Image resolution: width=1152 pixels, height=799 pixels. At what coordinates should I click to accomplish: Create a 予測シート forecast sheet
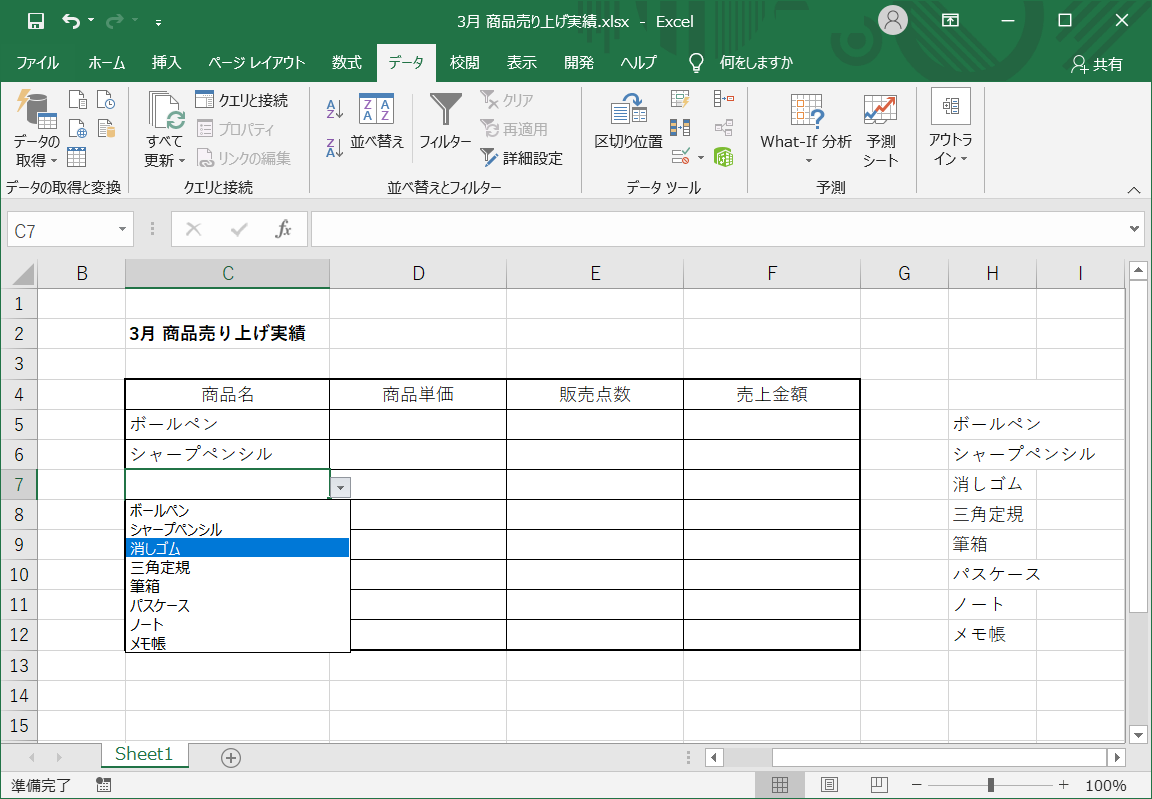point(879,130)
